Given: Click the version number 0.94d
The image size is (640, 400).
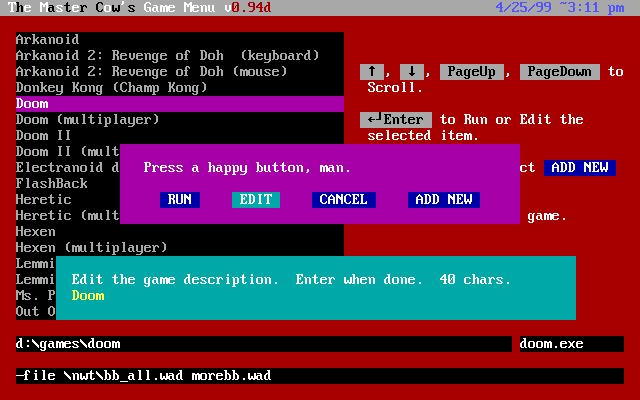Looking at the screenshot, I should pyautogui.click(x=251, y=8).
